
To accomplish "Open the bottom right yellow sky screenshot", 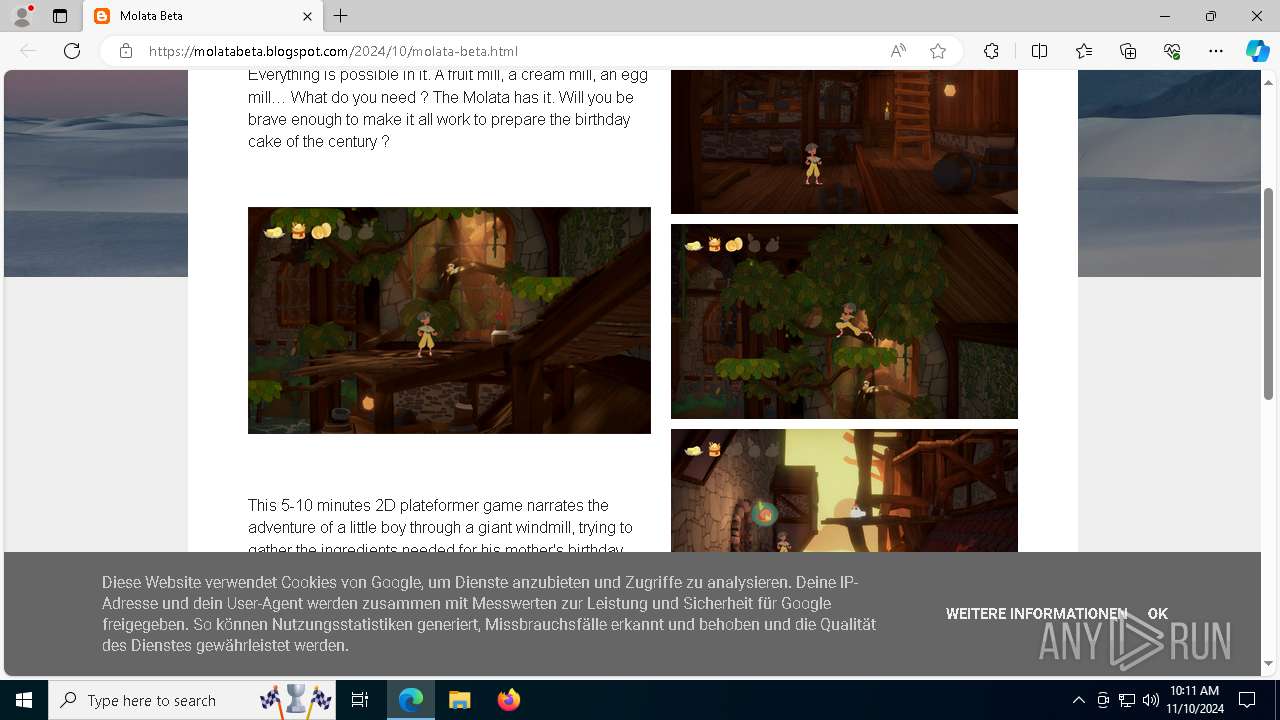I will point(844,490).
